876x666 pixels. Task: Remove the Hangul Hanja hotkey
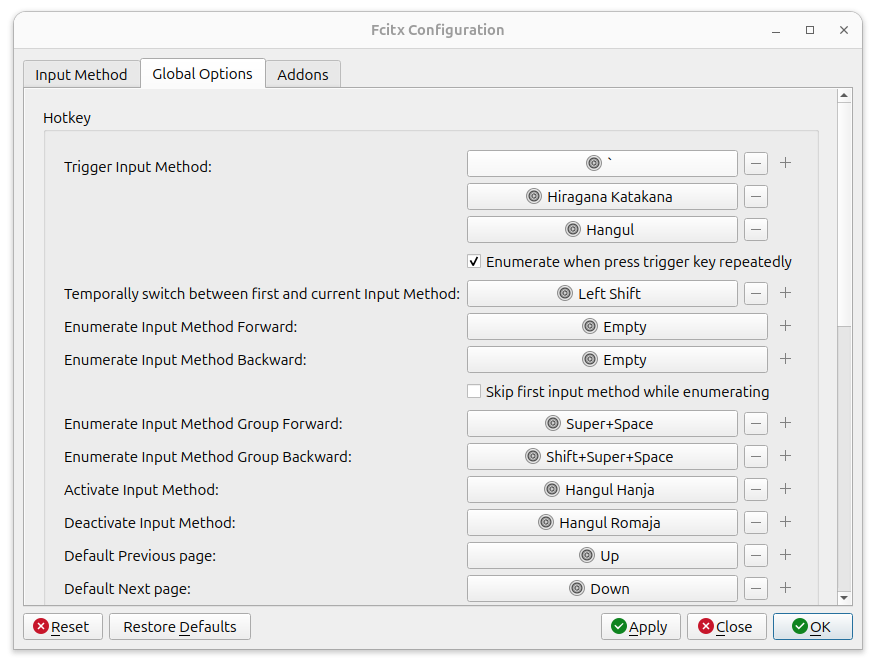pyautogui.click(x=755, y=489)
